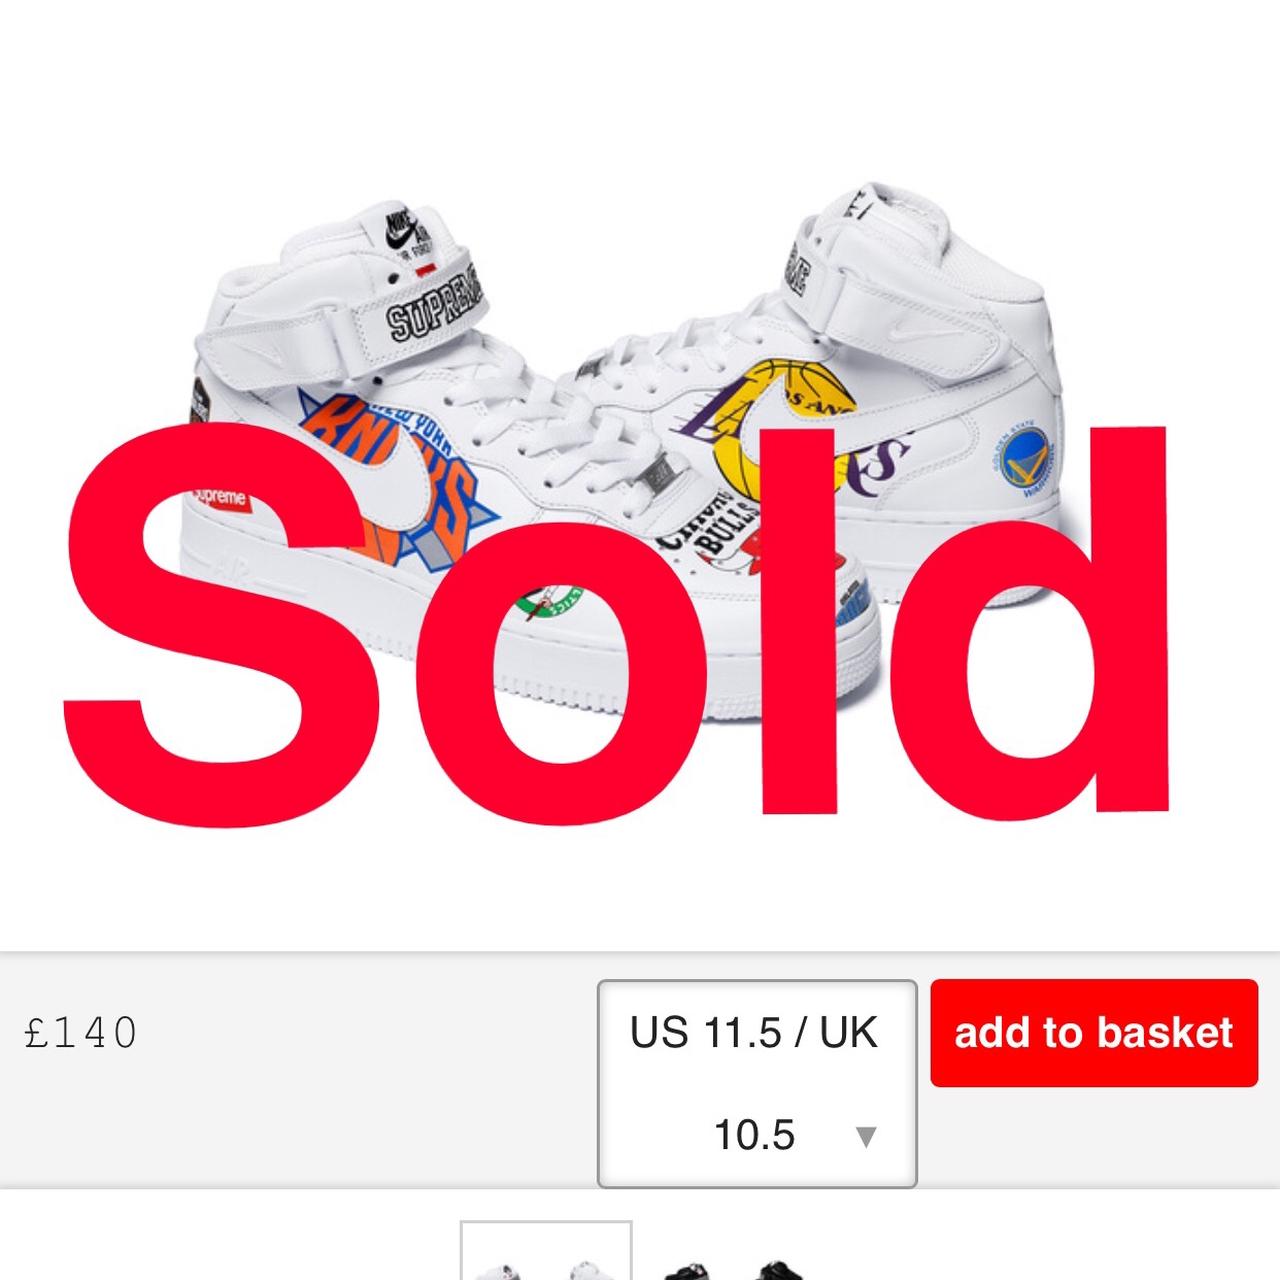Open the size dropdown arrow
The height and width of the screenshot is (1280, 1280).
click(866, 1137)
